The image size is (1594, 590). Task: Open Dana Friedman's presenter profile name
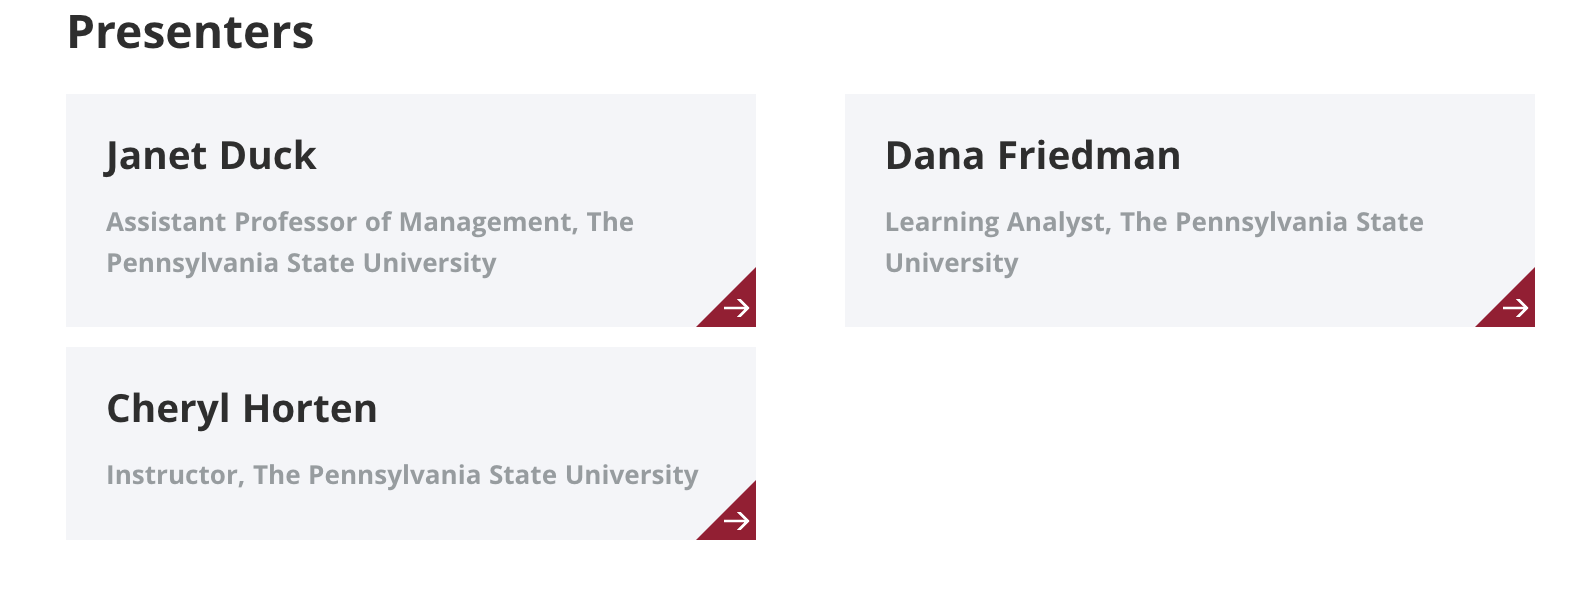pos(1032,156)
